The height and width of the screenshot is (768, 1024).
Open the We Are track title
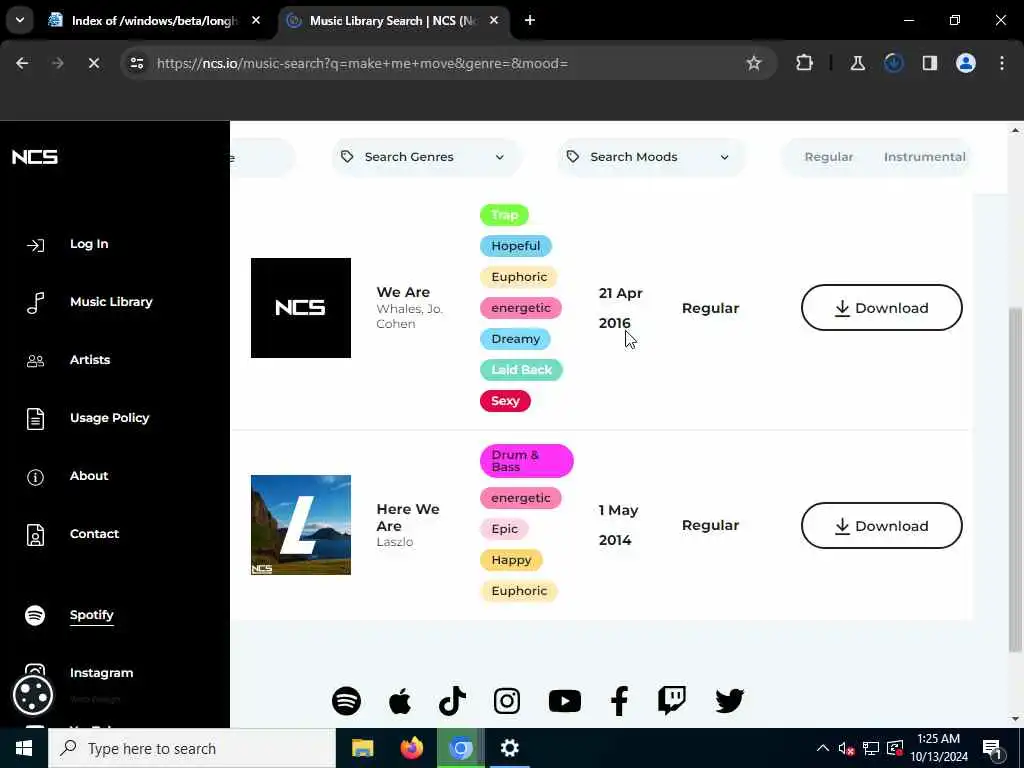click(403, 292)
